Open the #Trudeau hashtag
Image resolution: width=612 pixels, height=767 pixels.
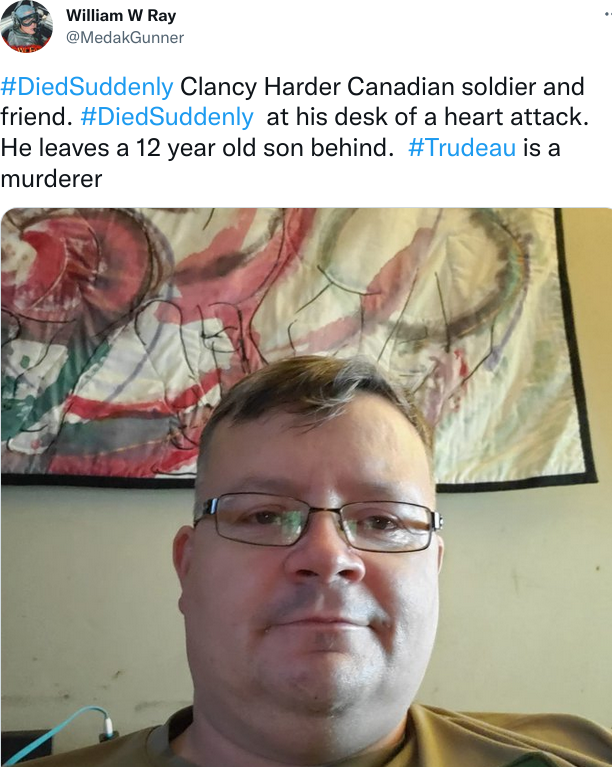[462, 147]
